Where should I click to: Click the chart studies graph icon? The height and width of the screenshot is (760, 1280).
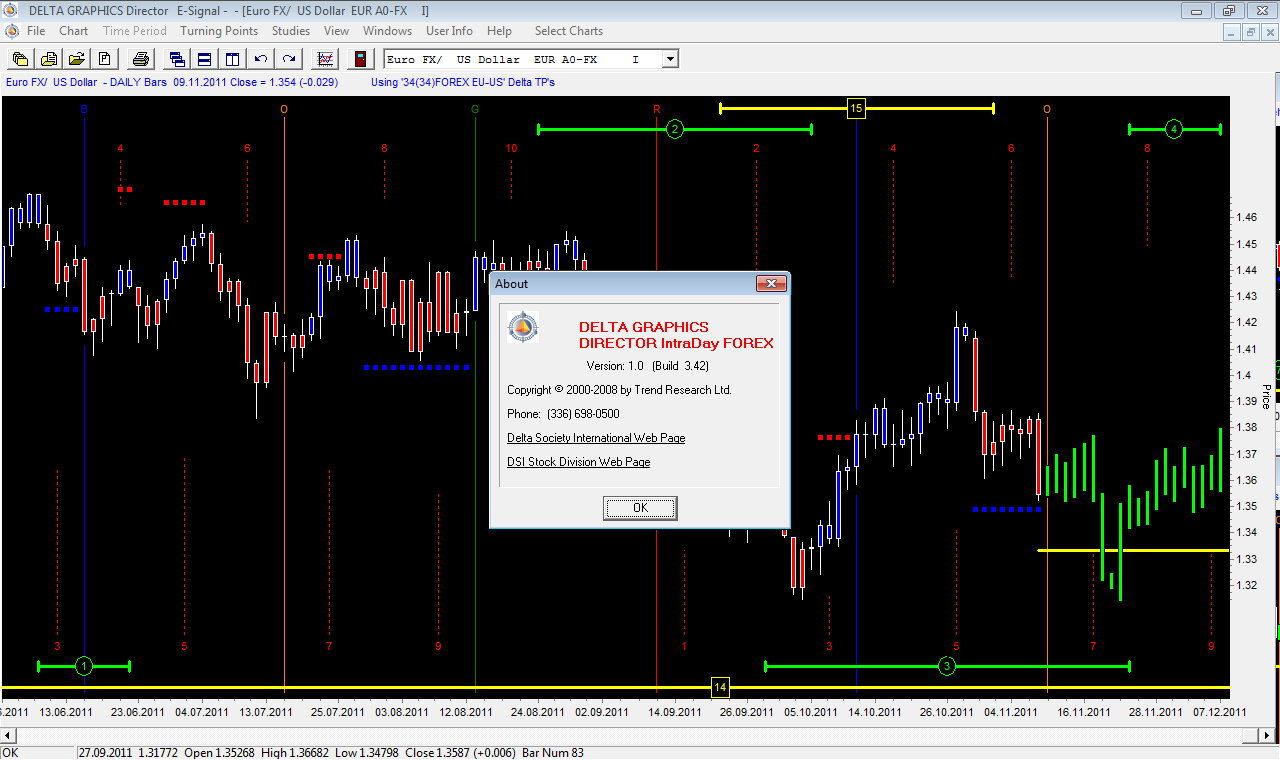click(325, 59)
